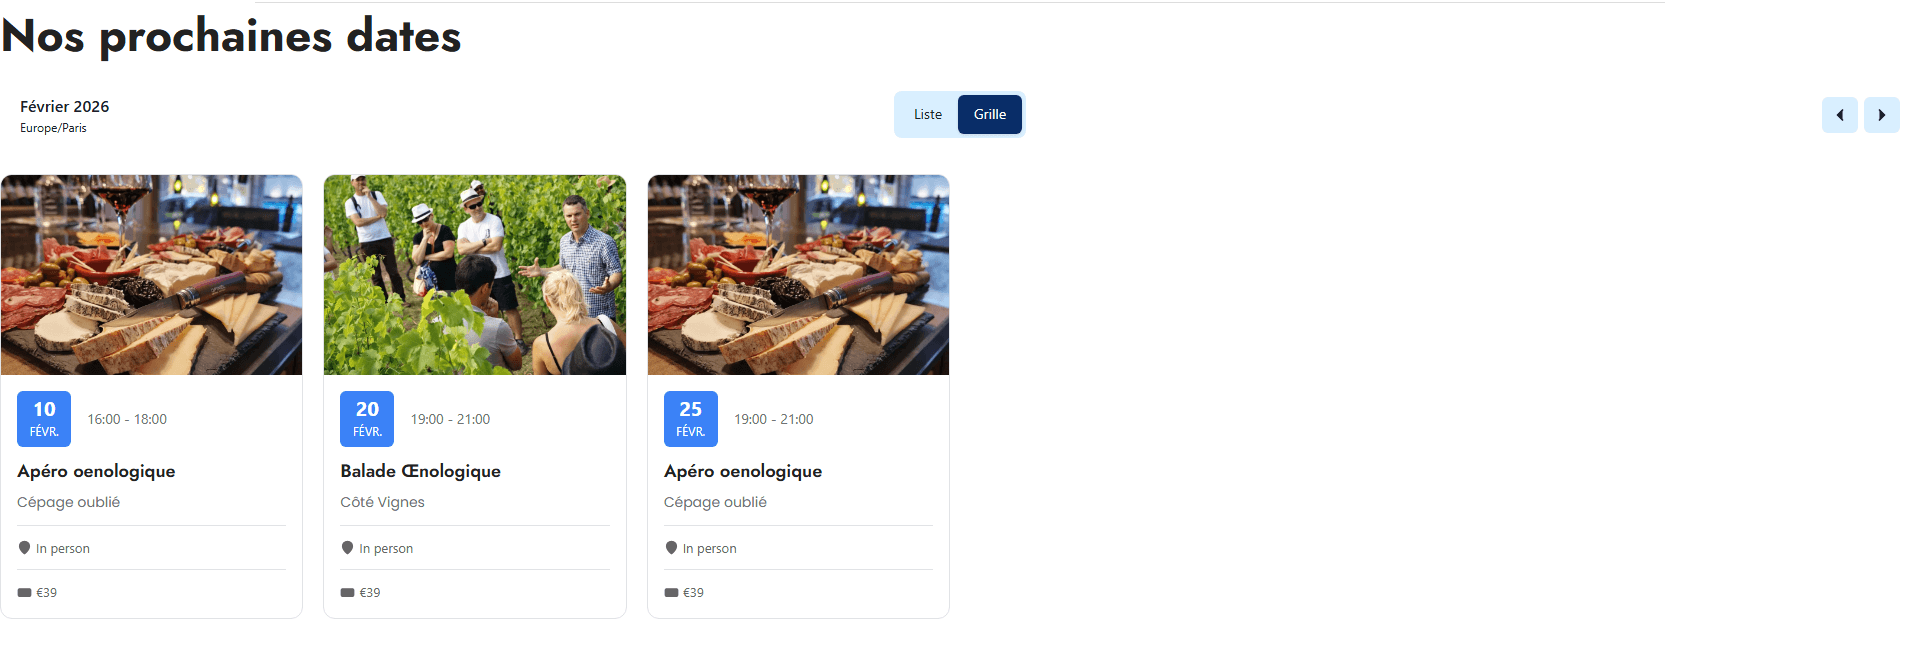
Task: Click the Février 2026 month label
Action: pyautogui.click(x=65, y=106)
